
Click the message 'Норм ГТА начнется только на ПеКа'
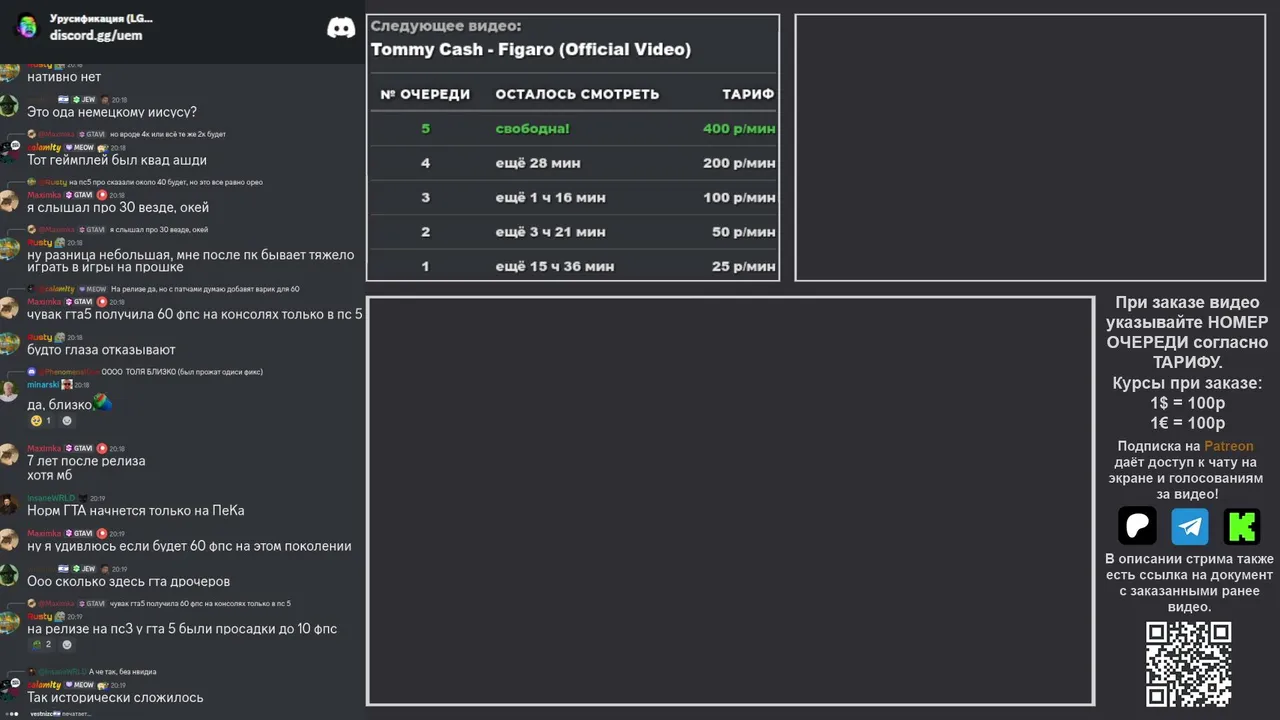coord(136,511)
